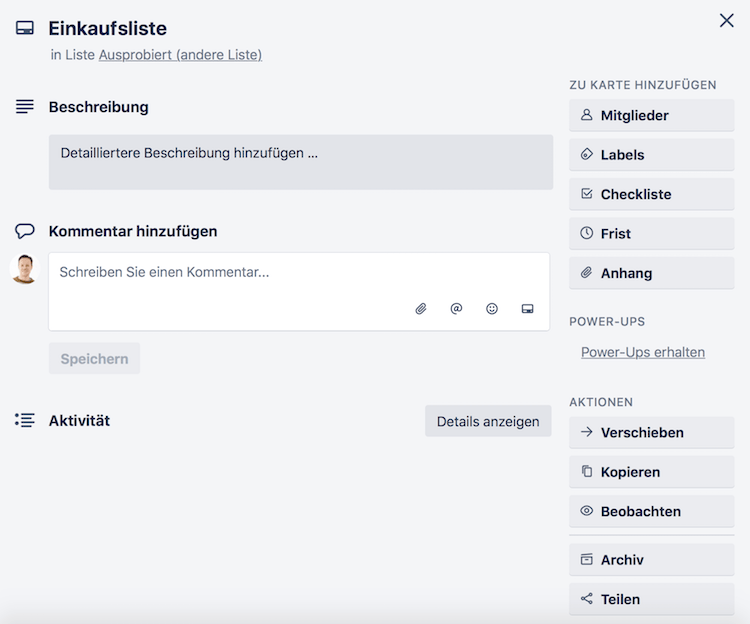Click the Beschreibung lines icon
Image resolution: width=750 pixels, height=624 pixels.
(x=25, y=106)
